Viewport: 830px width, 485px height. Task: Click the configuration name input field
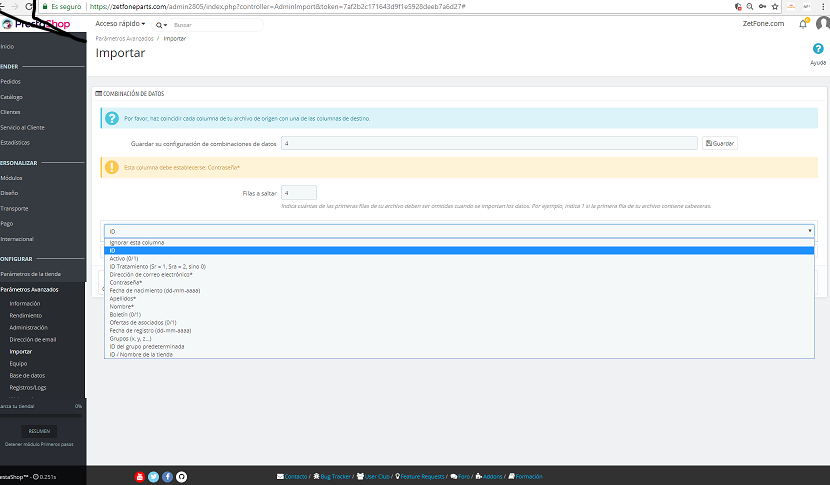(x=489, y=143)
